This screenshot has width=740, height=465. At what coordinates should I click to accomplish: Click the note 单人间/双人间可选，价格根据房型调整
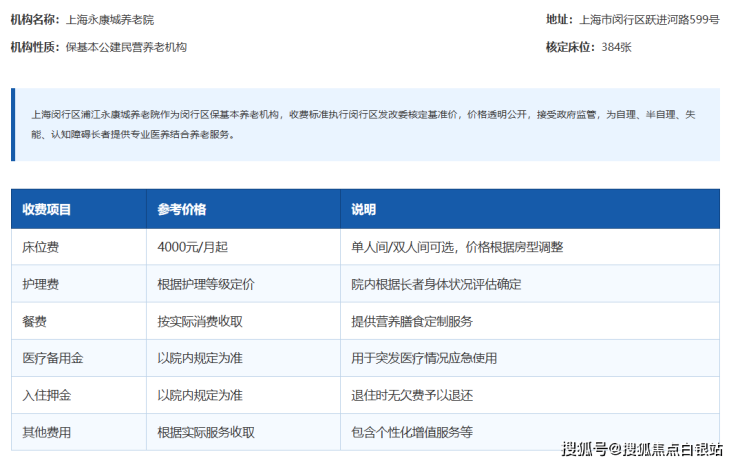(457, 247)
